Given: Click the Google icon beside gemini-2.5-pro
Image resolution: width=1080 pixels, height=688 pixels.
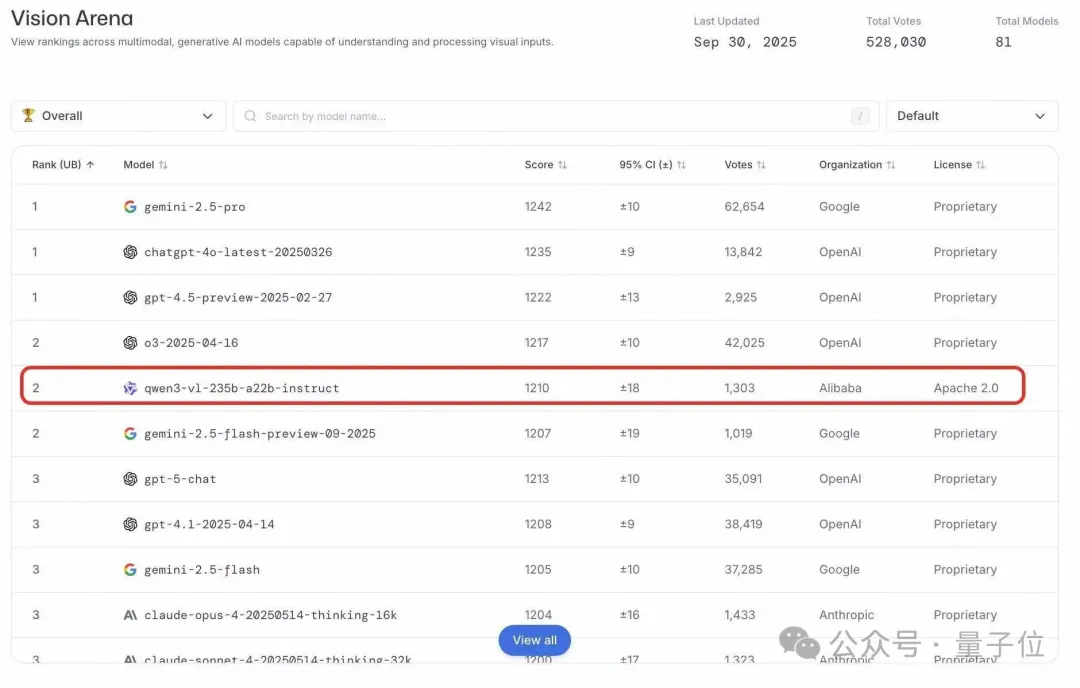Looking at the screenshot, I should click(130, 206).
